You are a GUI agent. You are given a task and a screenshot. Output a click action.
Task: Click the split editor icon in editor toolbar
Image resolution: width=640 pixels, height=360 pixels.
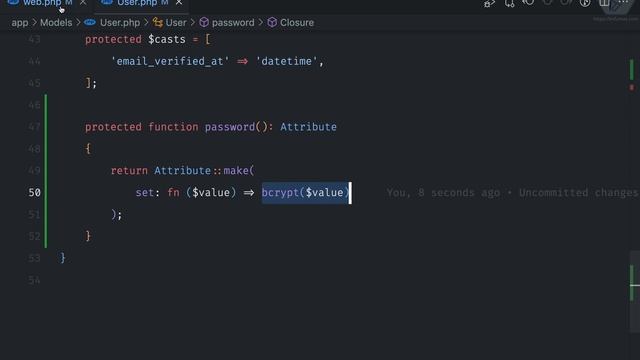[x=604, y=3]
